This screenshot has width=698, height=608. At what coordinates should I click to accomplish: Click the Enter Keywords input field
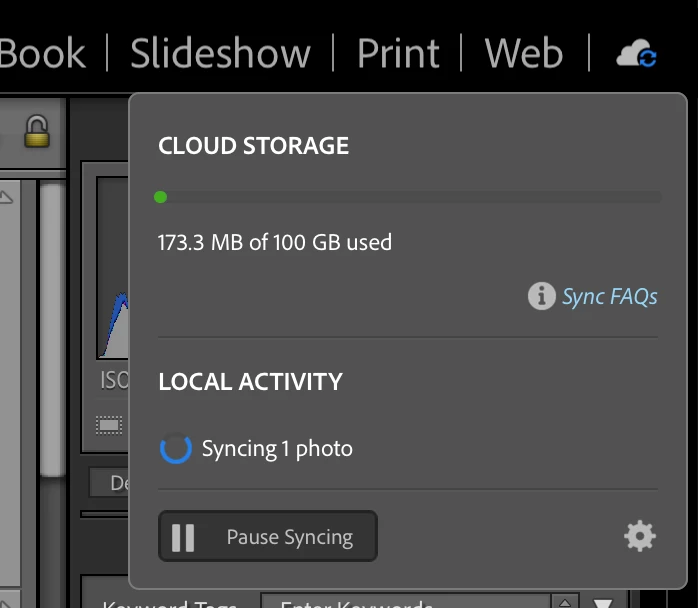[x=400, y=603]
